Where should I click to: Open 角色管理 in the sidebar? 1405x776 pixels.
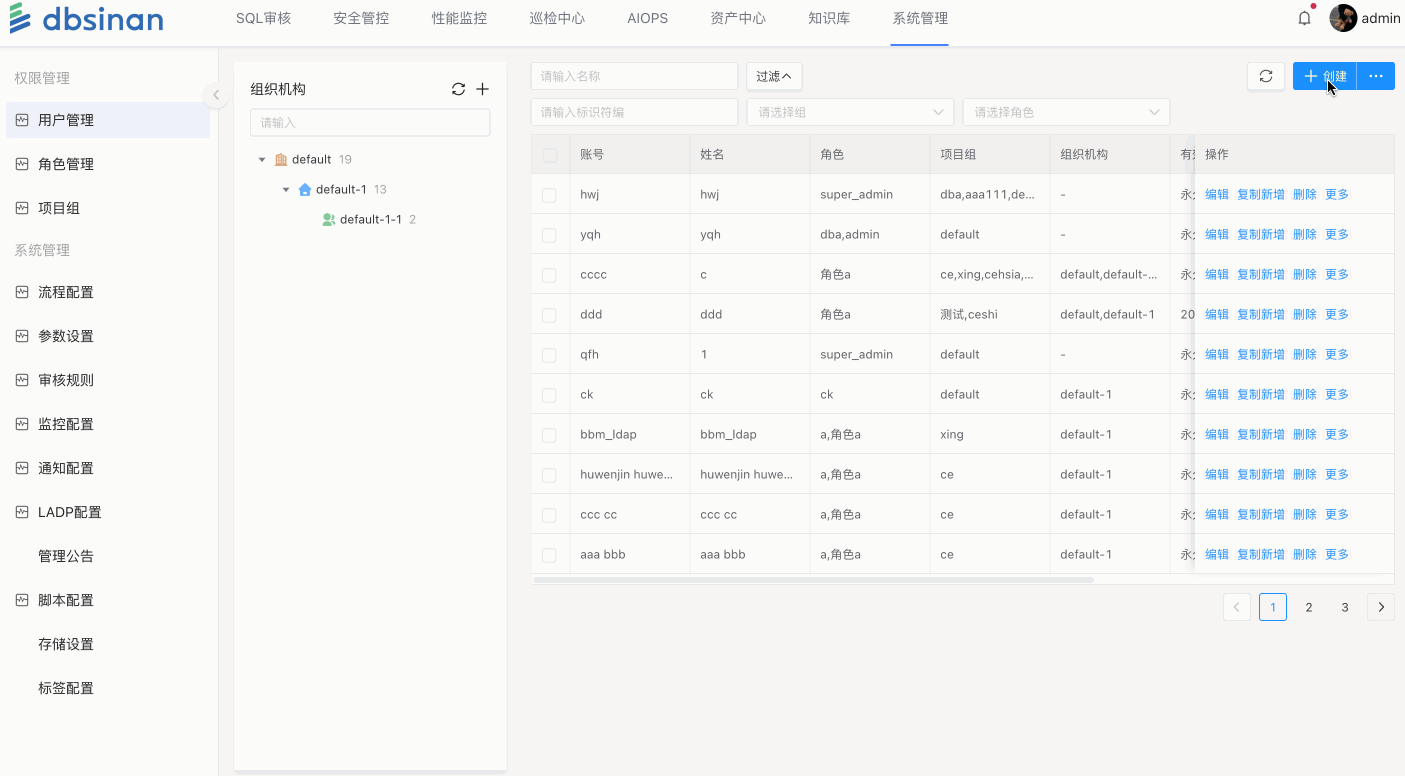point(66,164)
